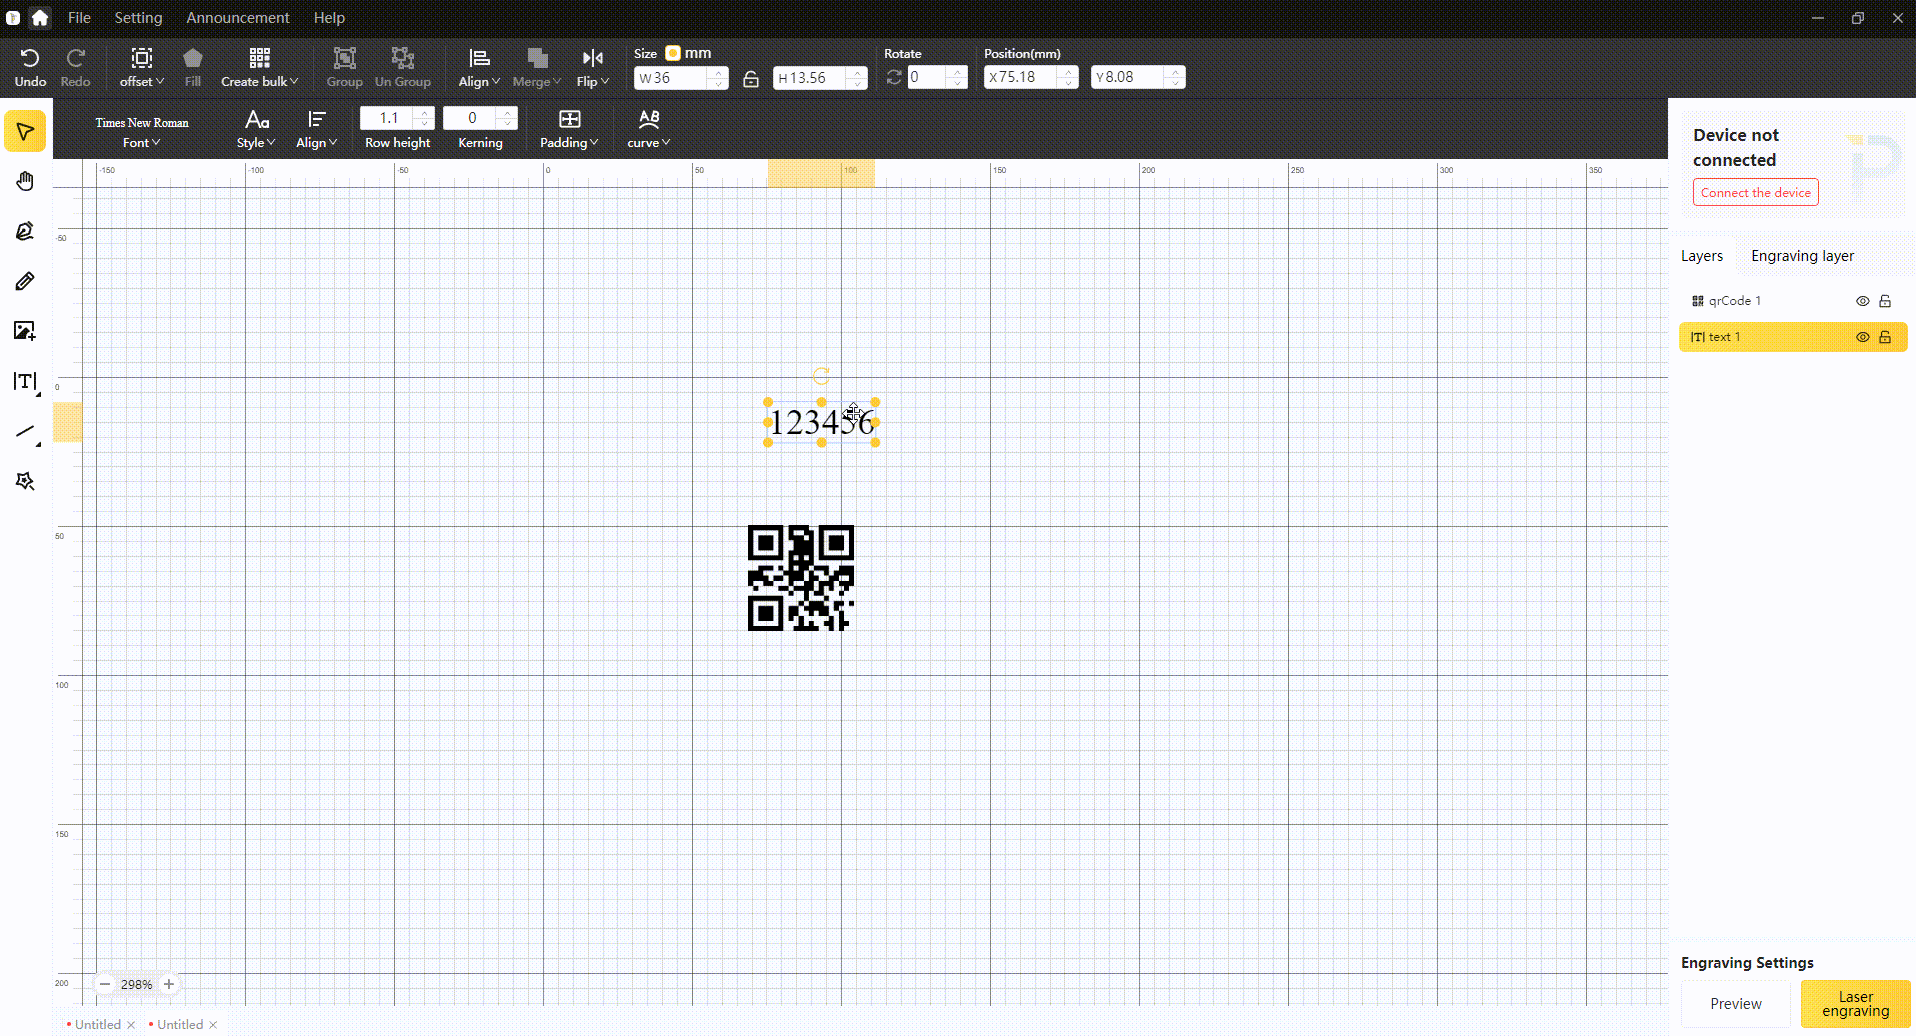Select the insert image tool

[25, 331]
